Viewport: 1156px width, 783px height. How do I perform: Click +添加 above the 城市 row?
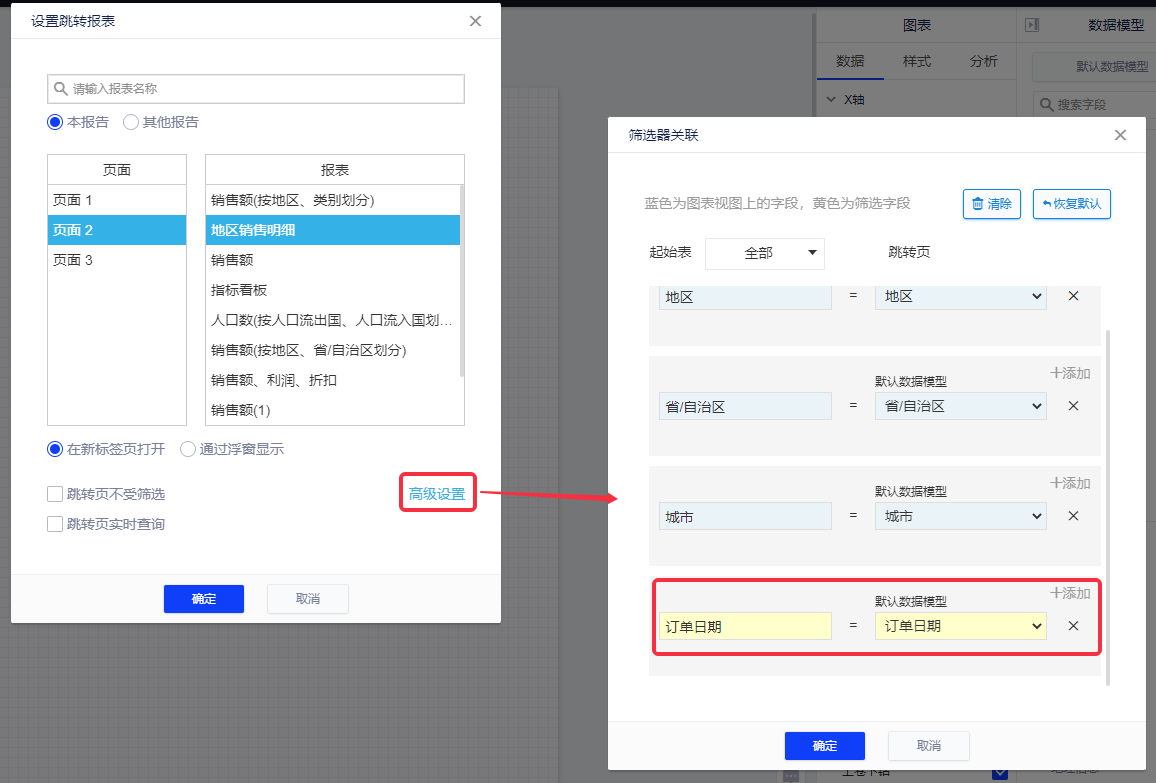coord(1070,483)
